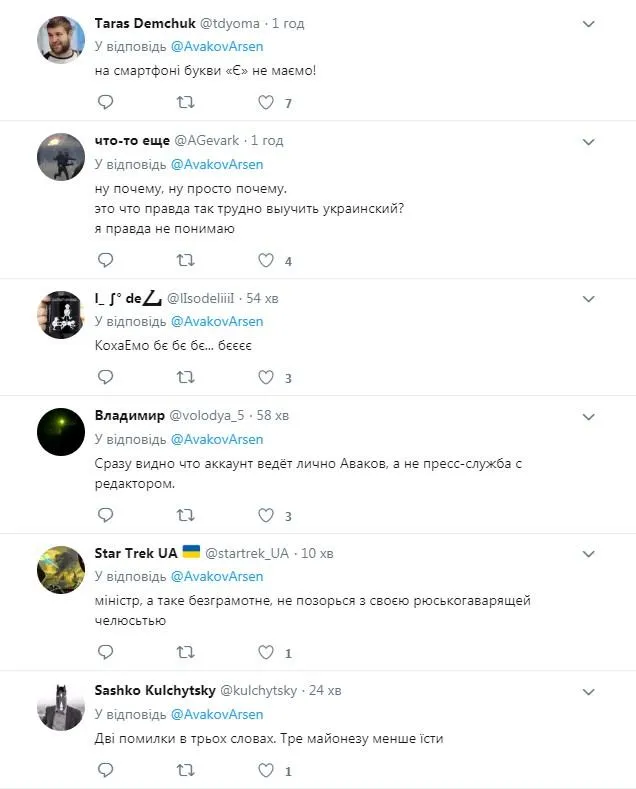
Task: Open the '54 хв' timestamp link
Action: (x=267, y=298)
